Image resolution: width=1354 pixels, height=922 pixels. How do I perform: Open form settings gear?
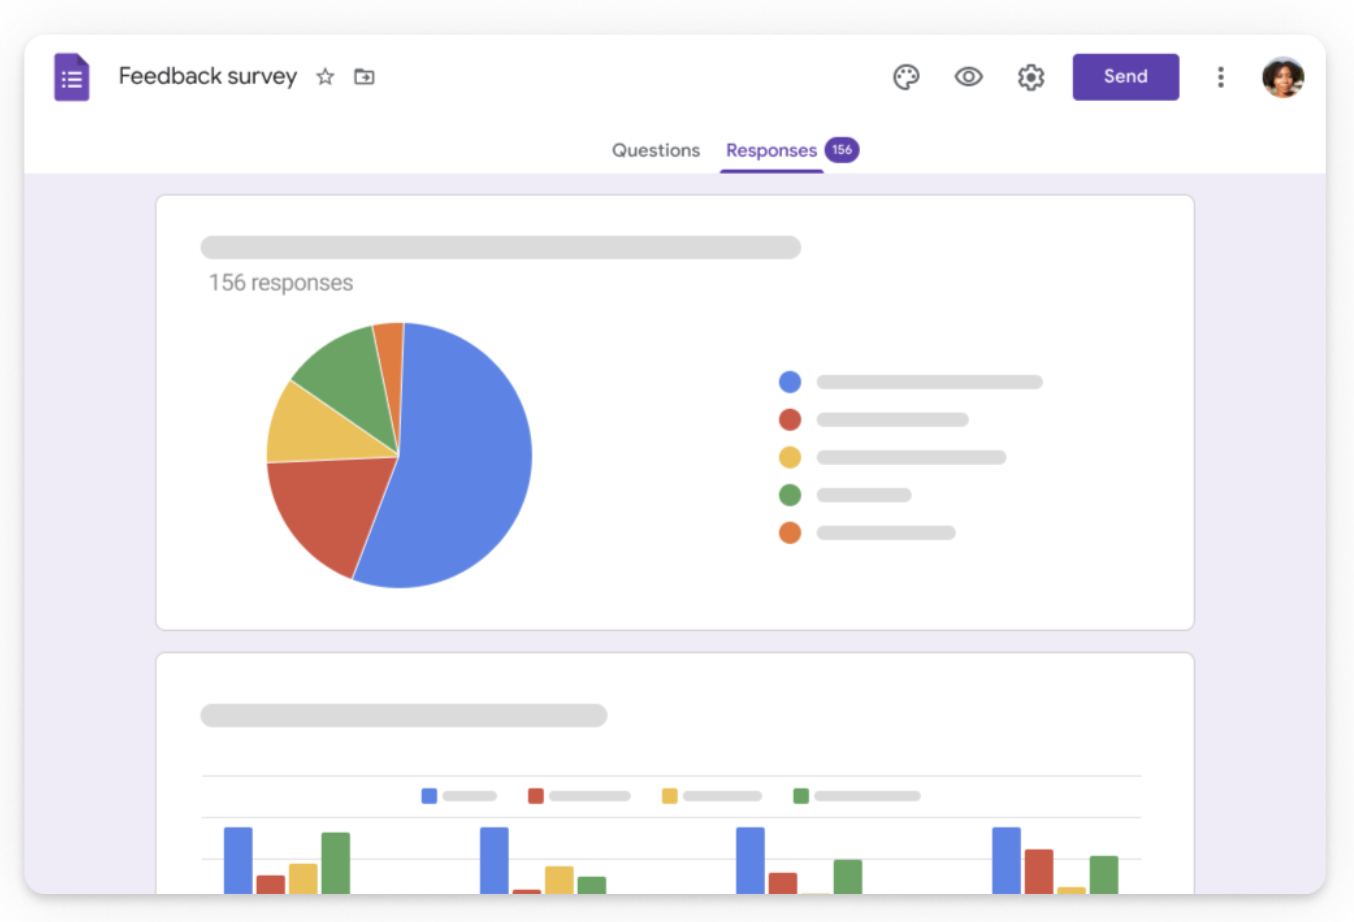(x=1030, y=77)
